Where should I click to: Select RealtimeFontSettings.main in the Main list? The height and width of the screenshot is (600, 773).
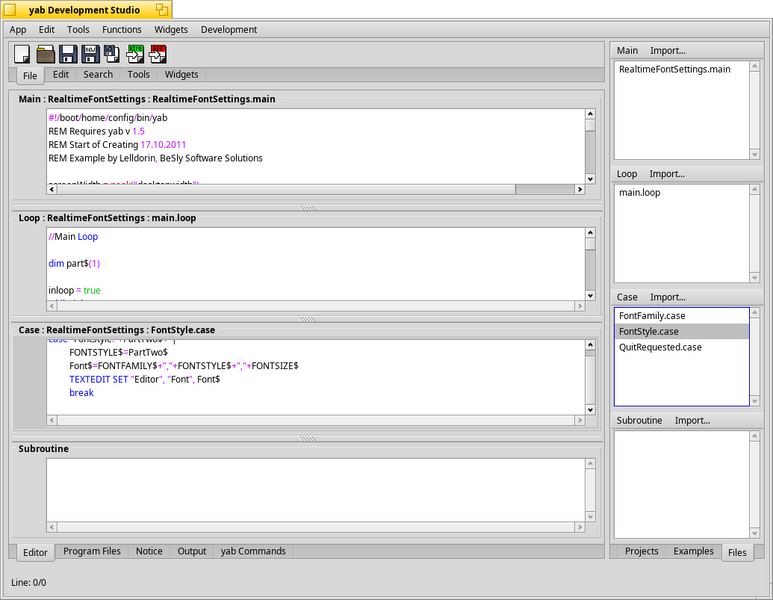[x=682, y=70]
